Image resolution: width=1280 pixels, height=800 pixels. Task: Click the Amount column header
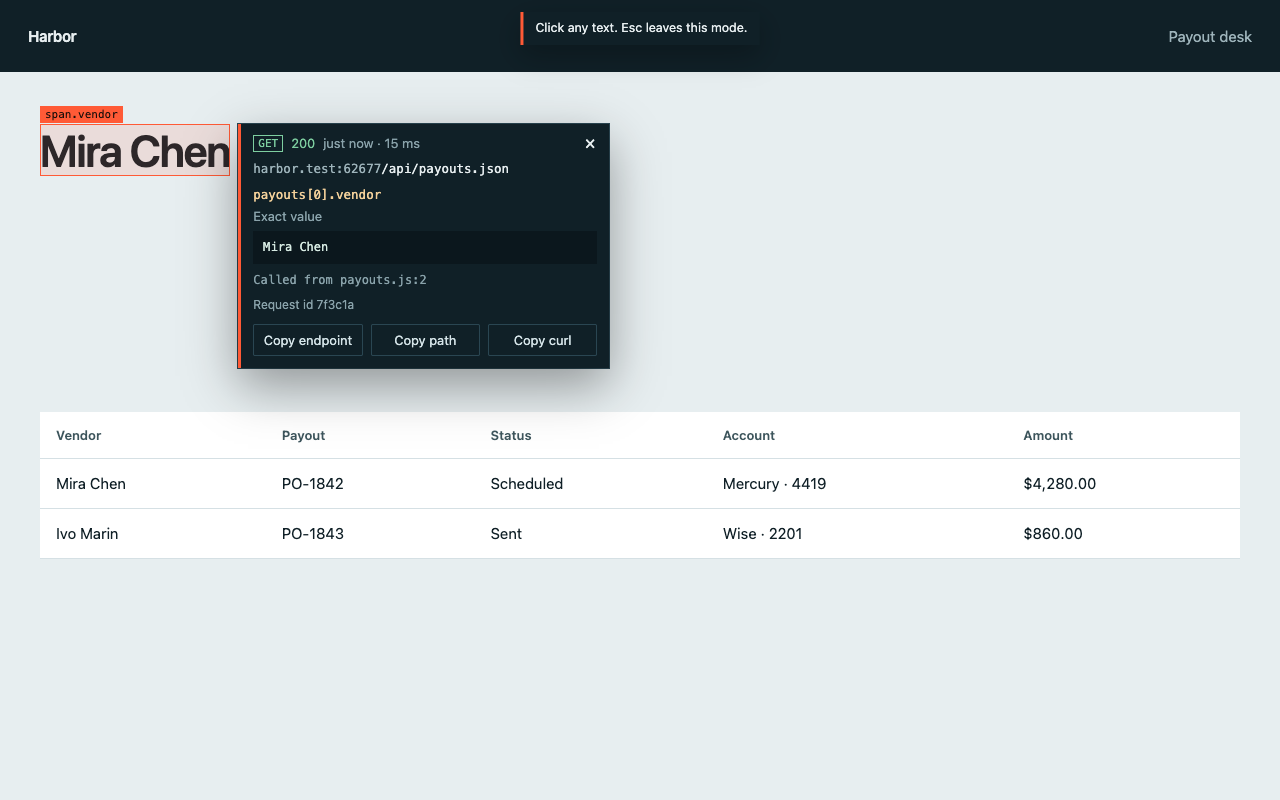click(x=1048, y=436)
